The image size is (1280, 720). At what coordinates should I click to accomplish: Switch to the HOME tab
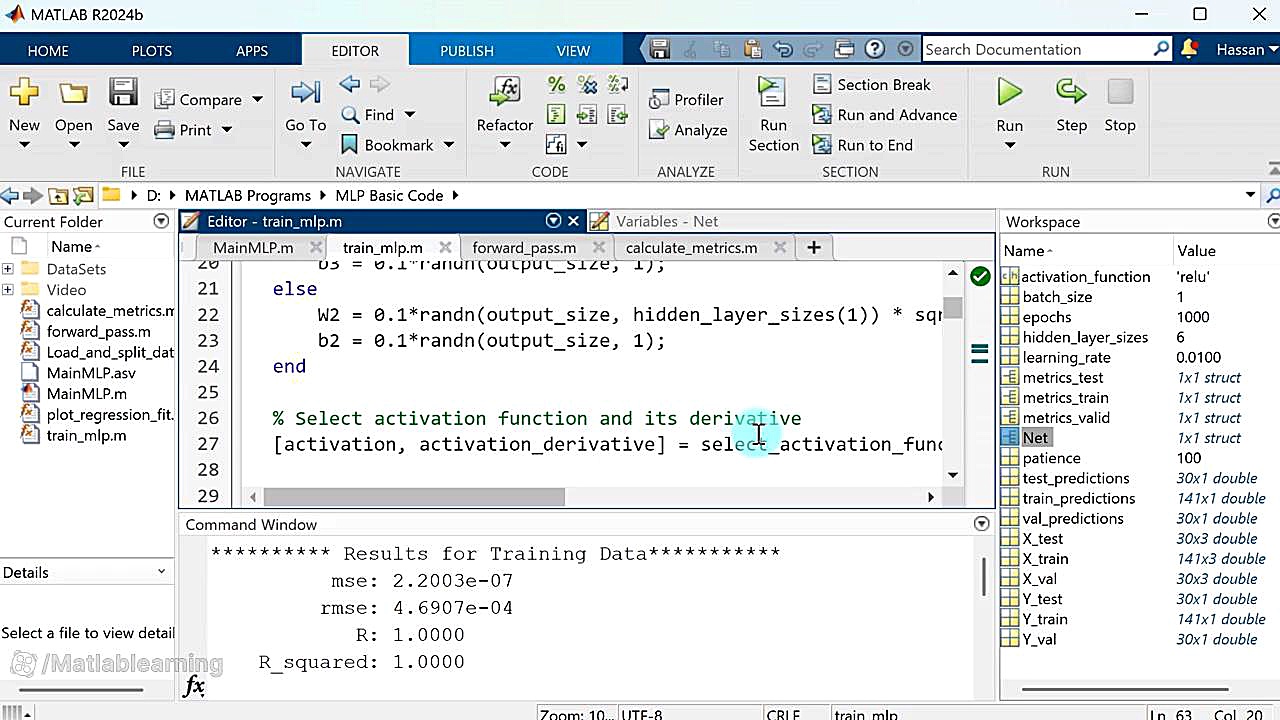coord(48,51)
